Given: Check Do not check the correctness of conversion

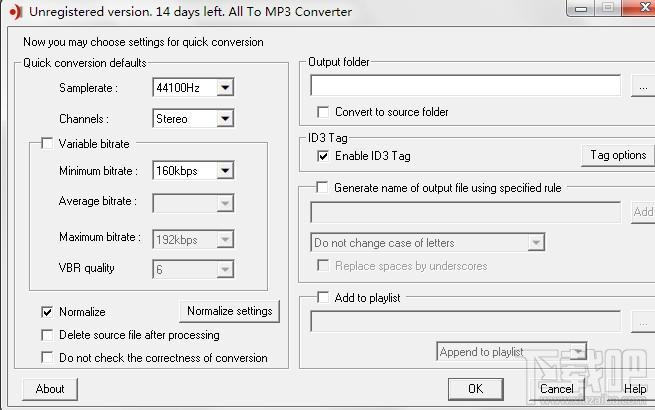Looking at the screenshot, I should [x=47, y=357].
